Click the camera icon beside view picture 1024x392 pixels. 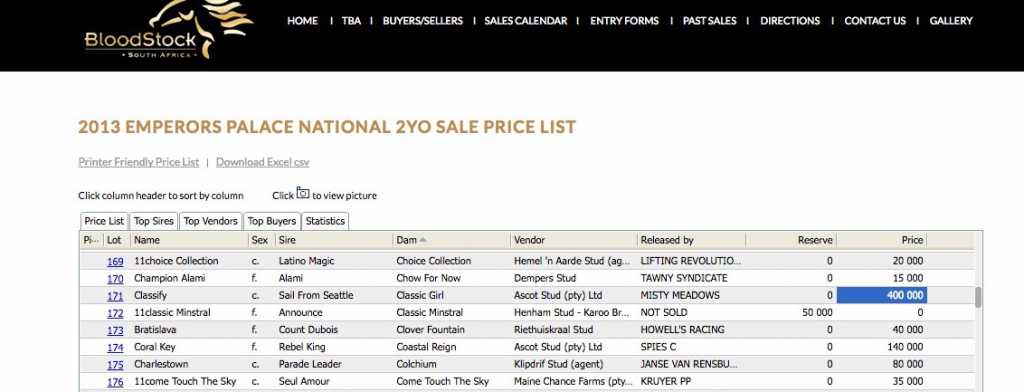303,193
